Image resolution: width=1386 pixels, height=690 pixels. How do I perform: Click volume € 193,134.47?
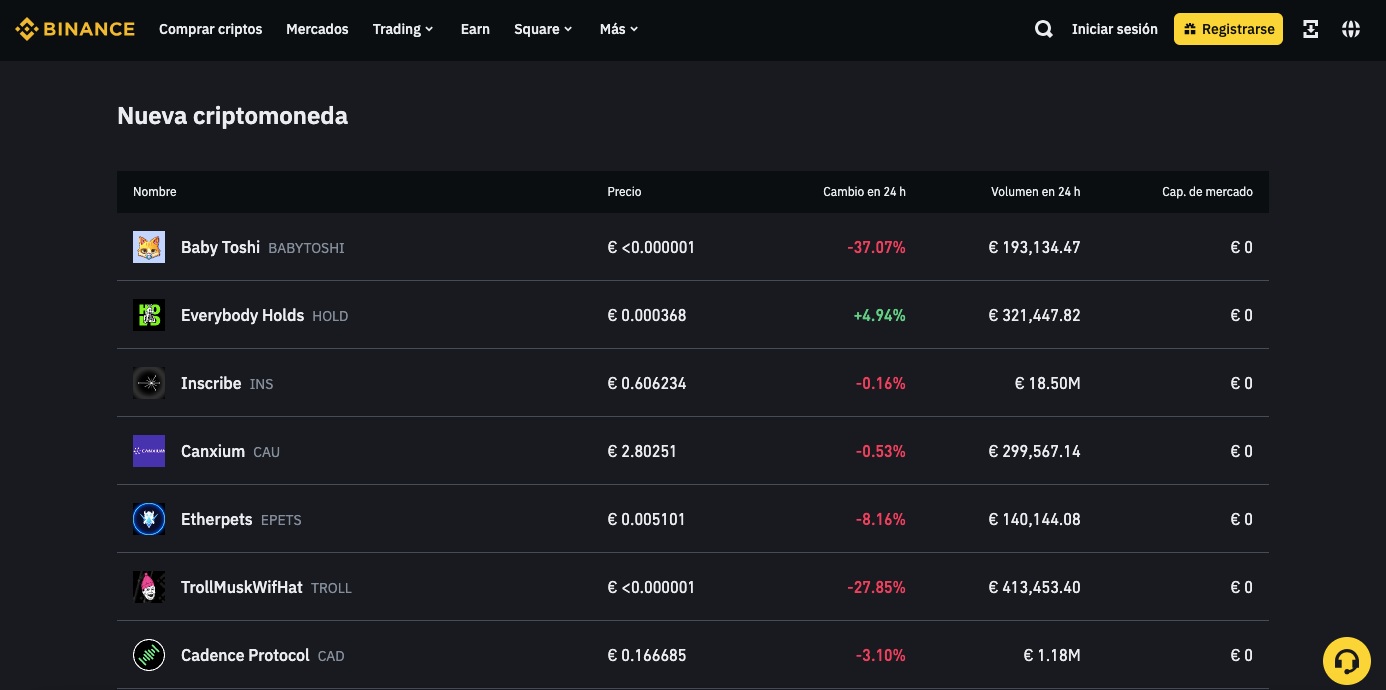click(x=1034, y=247)
